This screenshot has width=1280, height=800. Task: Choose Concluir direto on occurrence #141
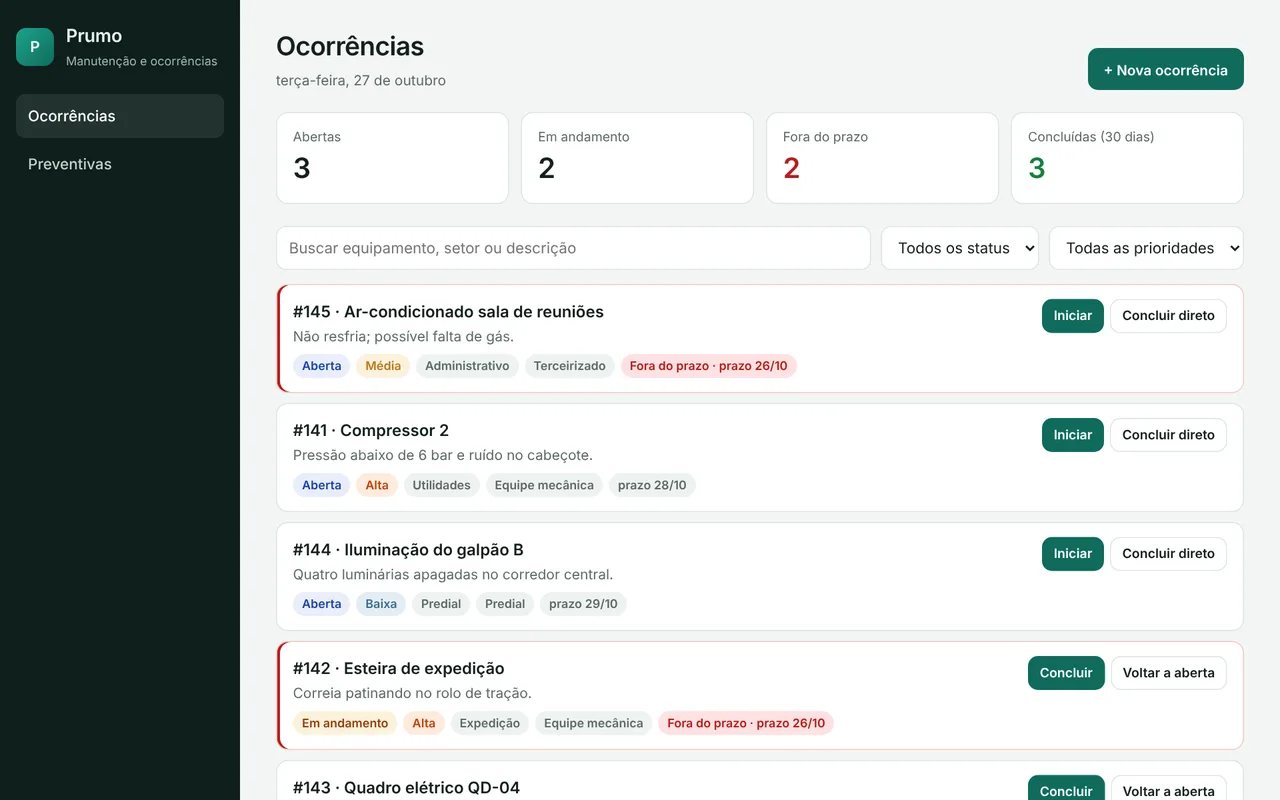1168,435
